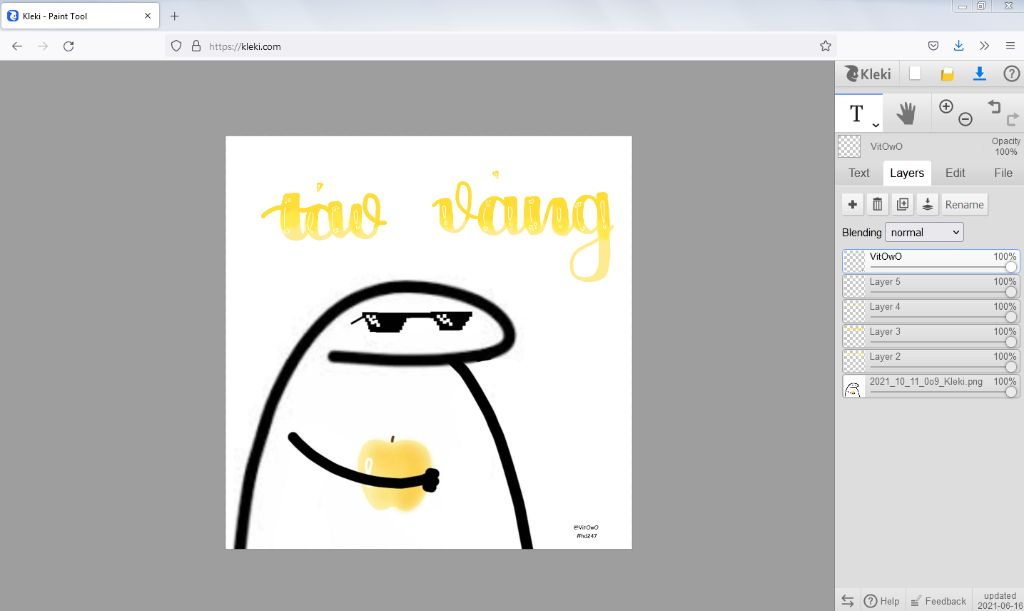
Task: Bookmark this page with star icon
Action: pos(825,46)
